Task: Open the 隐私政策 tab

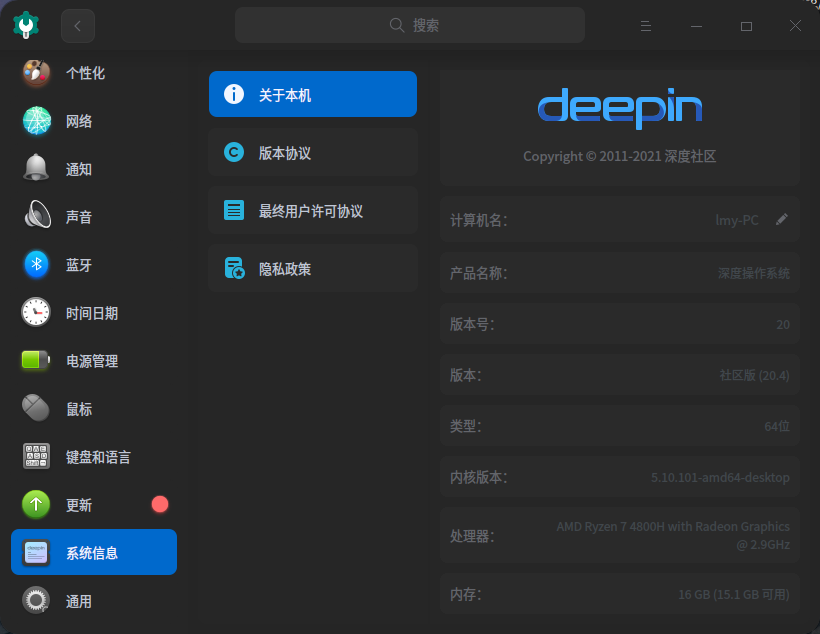Action: click(313, 268)
